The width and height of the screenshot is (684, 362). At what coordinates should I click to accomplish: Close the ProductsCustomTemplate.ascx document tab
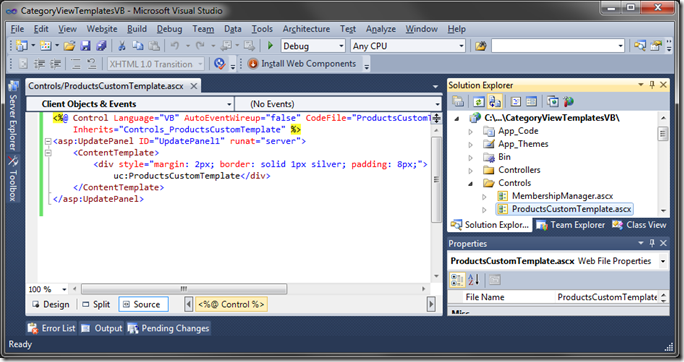[x=194, y=86]
